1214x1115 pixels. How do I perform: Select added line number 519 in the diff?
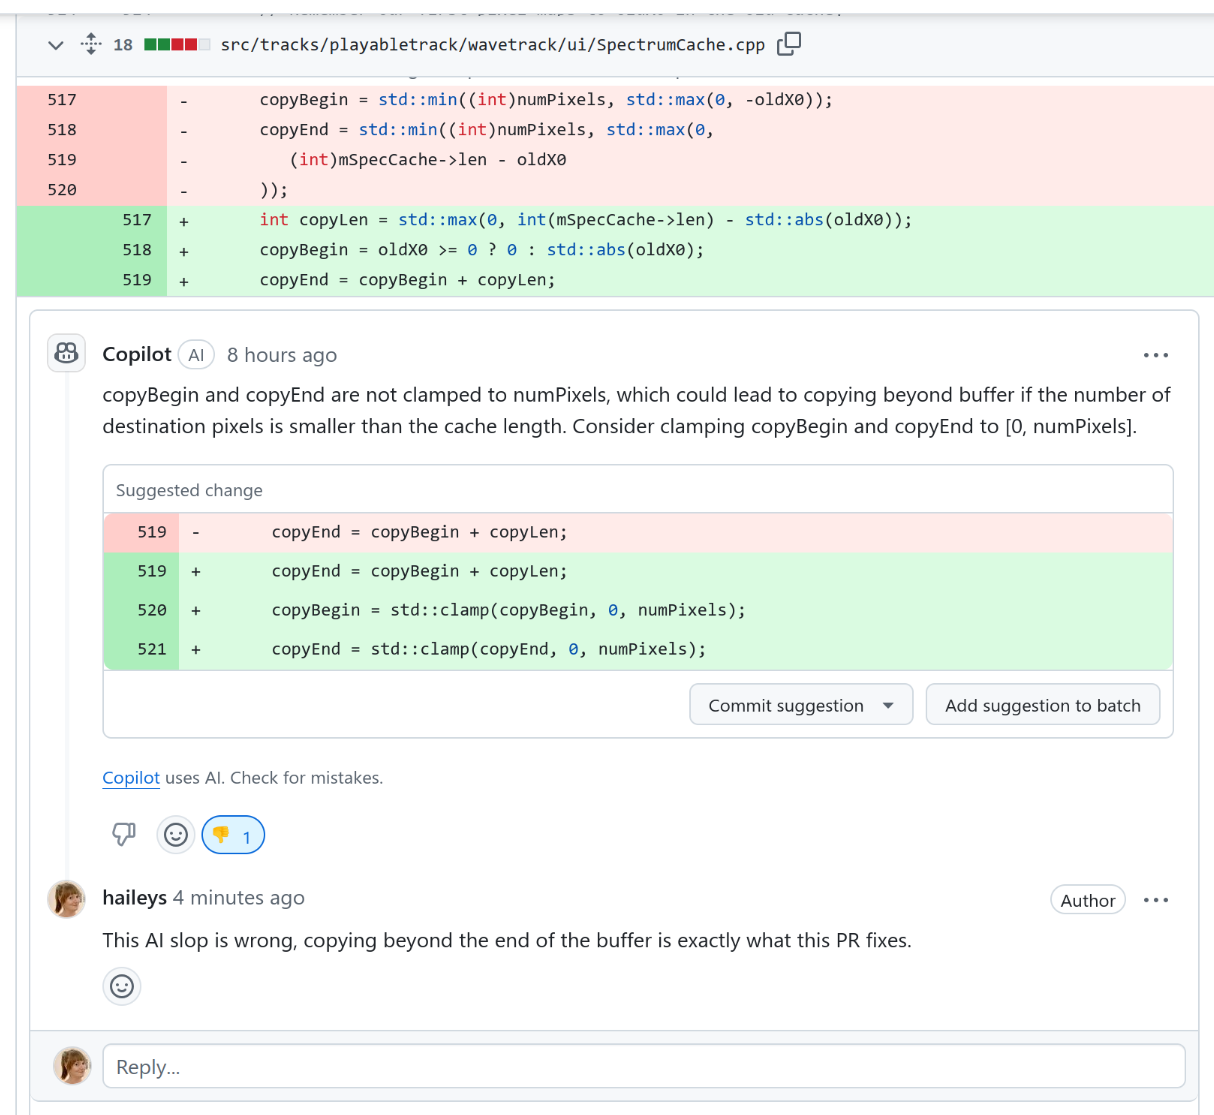tap(137, 280)
